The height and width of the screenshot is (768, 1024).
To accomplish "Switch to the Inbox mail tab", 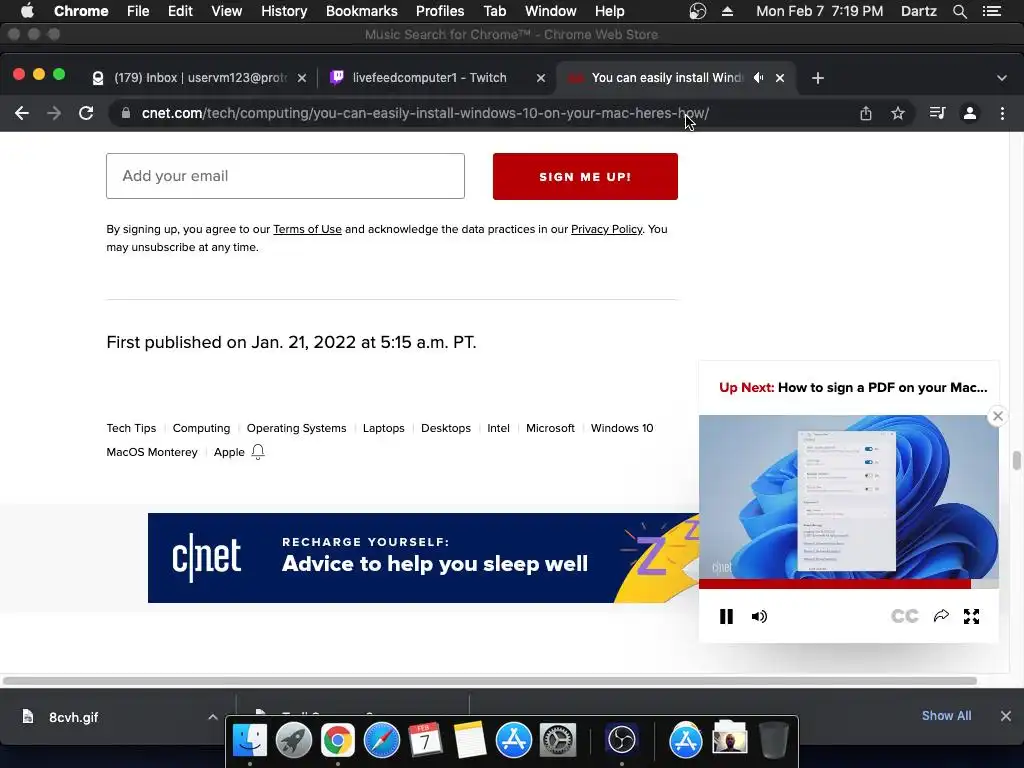I will coord(199,78).
